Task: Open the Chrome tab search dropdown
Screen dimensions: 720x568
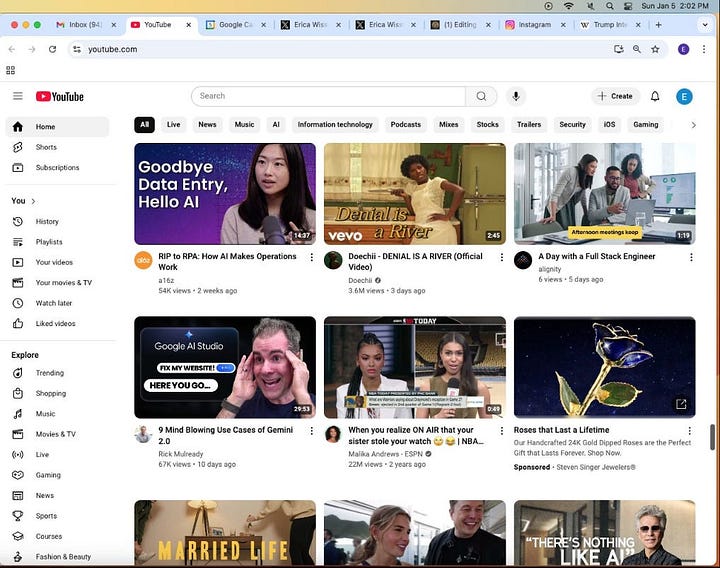Action: click(705, 25)
